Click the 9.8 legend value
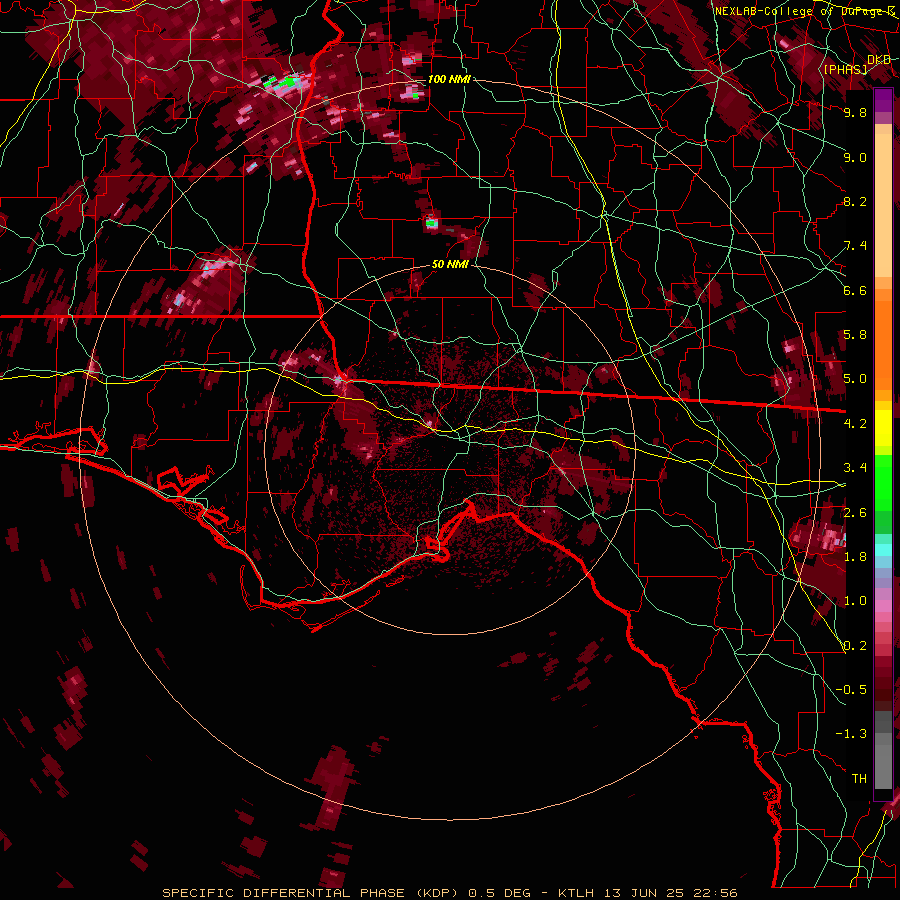 pyautogui.click(x=855, y=112)
